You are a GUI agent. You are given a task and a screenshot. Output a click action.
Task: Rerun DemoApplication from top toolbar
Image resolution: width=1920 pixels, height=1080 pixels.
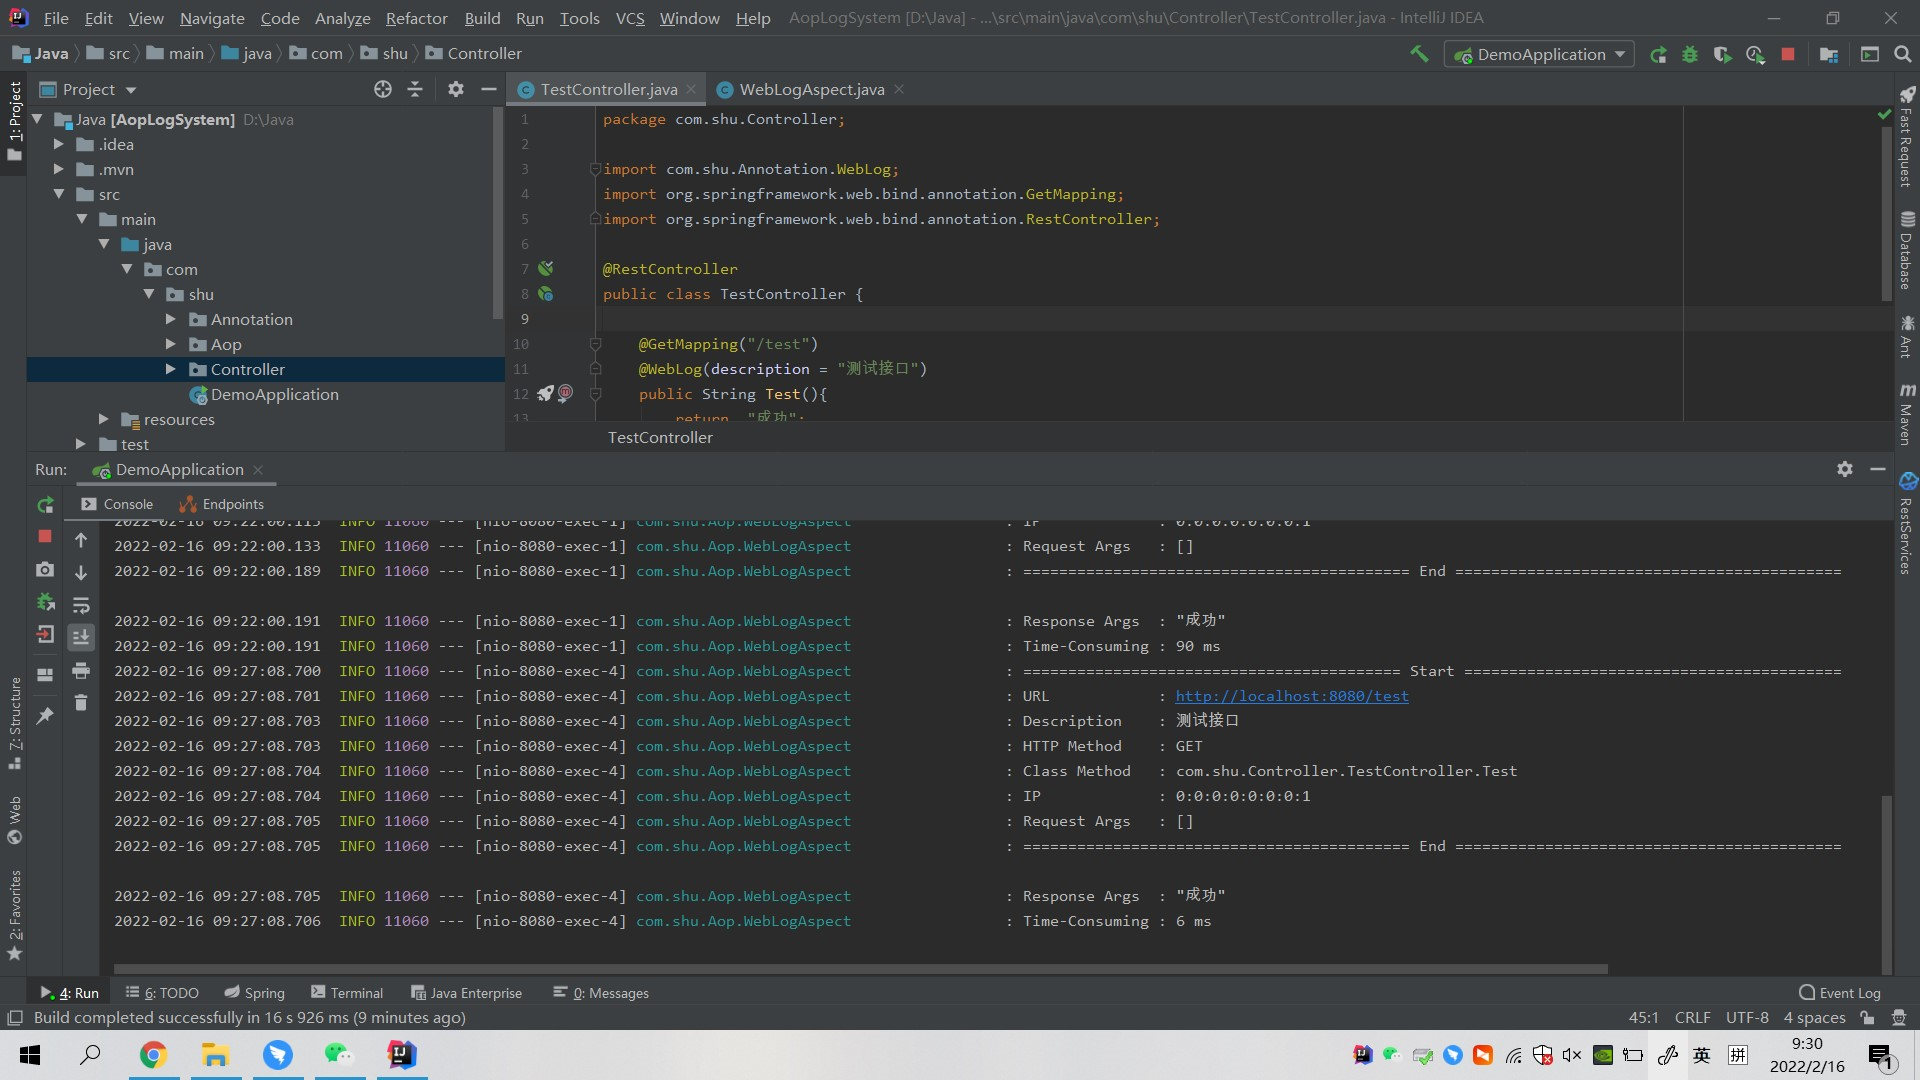1658,54
